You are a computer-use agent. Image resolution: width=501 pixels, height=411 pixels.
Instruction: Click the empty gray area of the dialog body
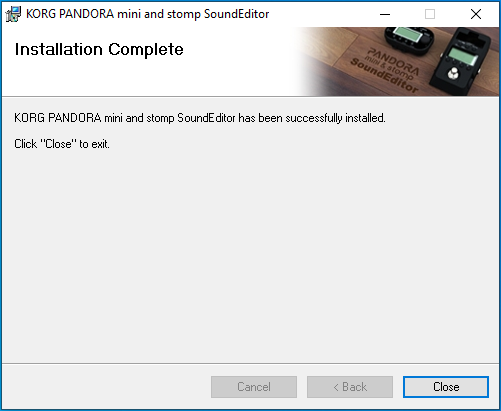250,253
